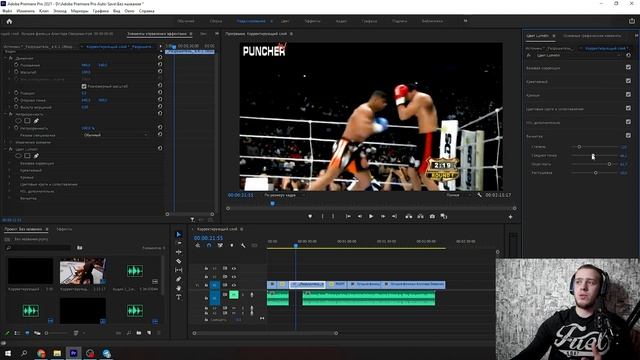Toggle Linked Selection in timeline header
The height and width of the screenshot is (360, 640).
[220, 246]
